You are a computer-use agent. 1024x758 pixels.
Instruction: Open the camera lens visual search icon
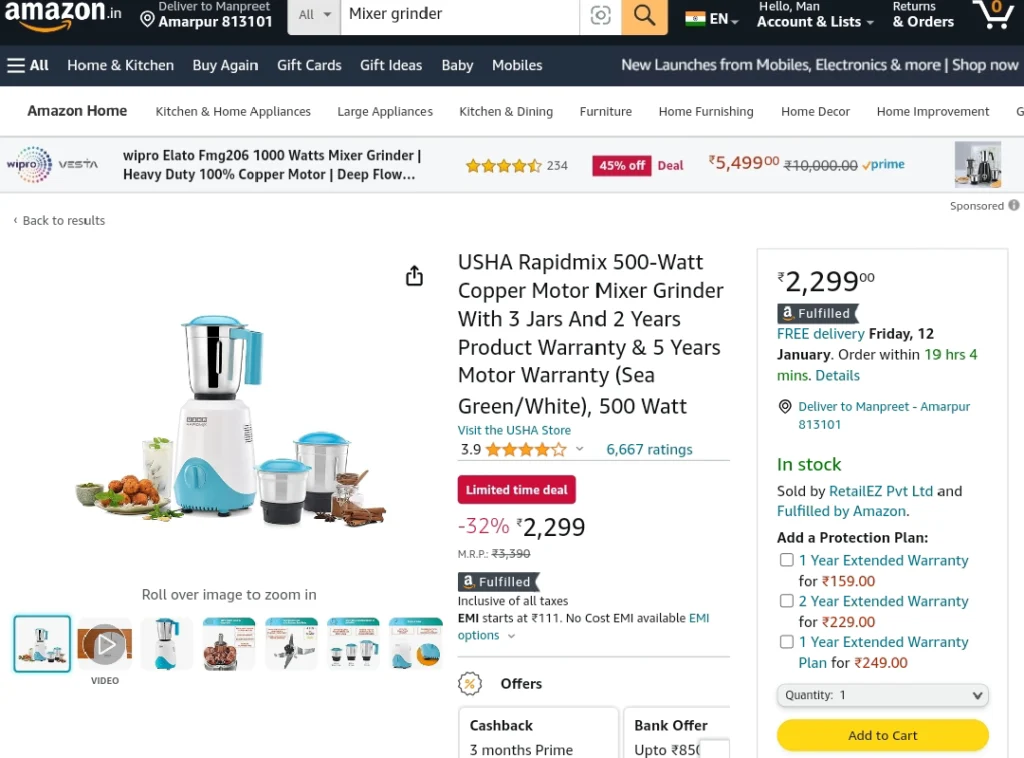600,15
